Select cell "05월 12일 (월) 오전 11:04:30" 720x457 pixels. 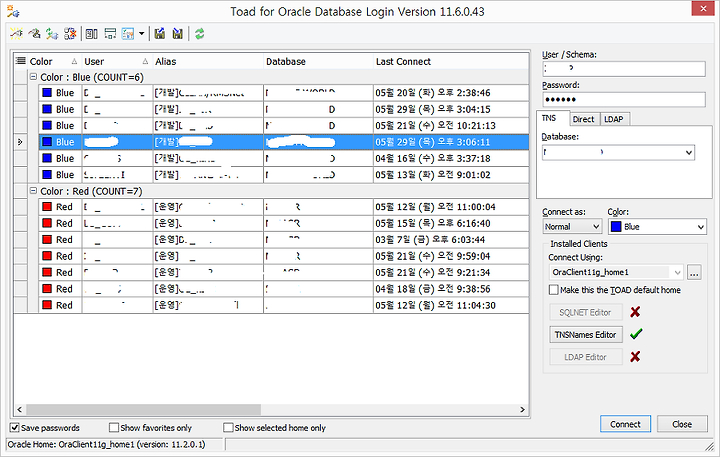click(x=451, y=305)
